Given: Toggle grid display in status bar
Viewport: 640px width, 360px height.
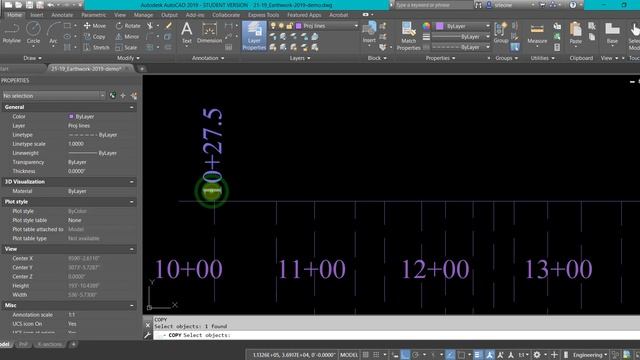Looking at the screenshot, I should (366, 355).
